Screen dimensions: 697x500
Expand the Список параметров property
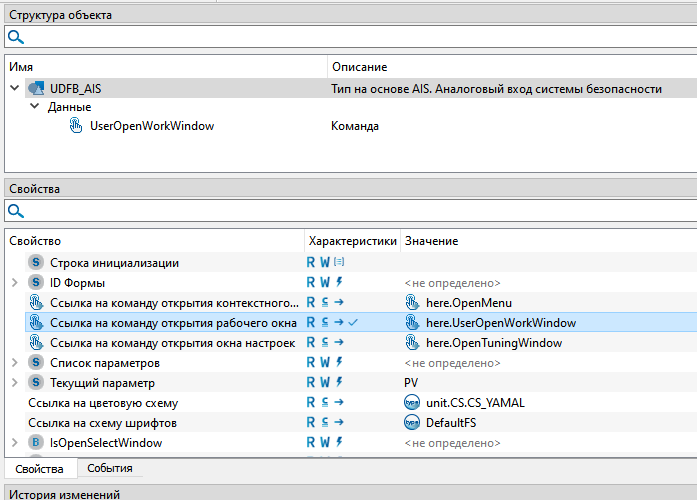14,363
